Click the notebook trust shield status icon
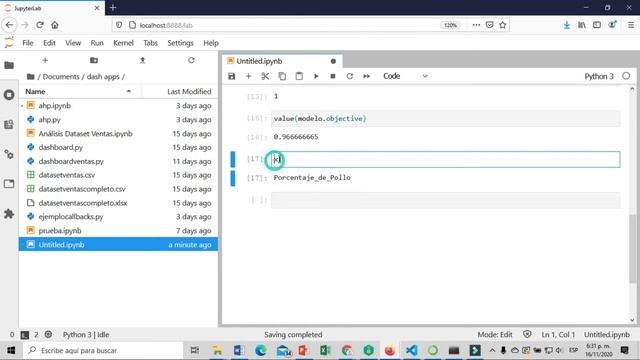Image resolution: width=640 pixels, height=360 pixels. (x=527, y=335)
